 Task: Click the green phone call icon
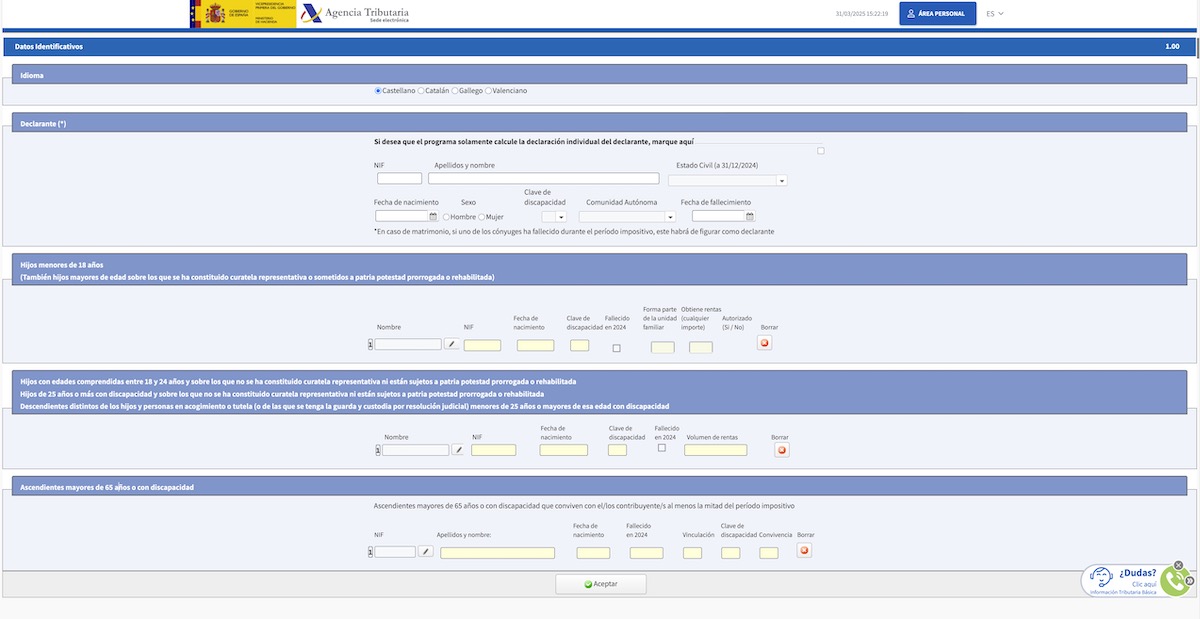click(1176, 581)
